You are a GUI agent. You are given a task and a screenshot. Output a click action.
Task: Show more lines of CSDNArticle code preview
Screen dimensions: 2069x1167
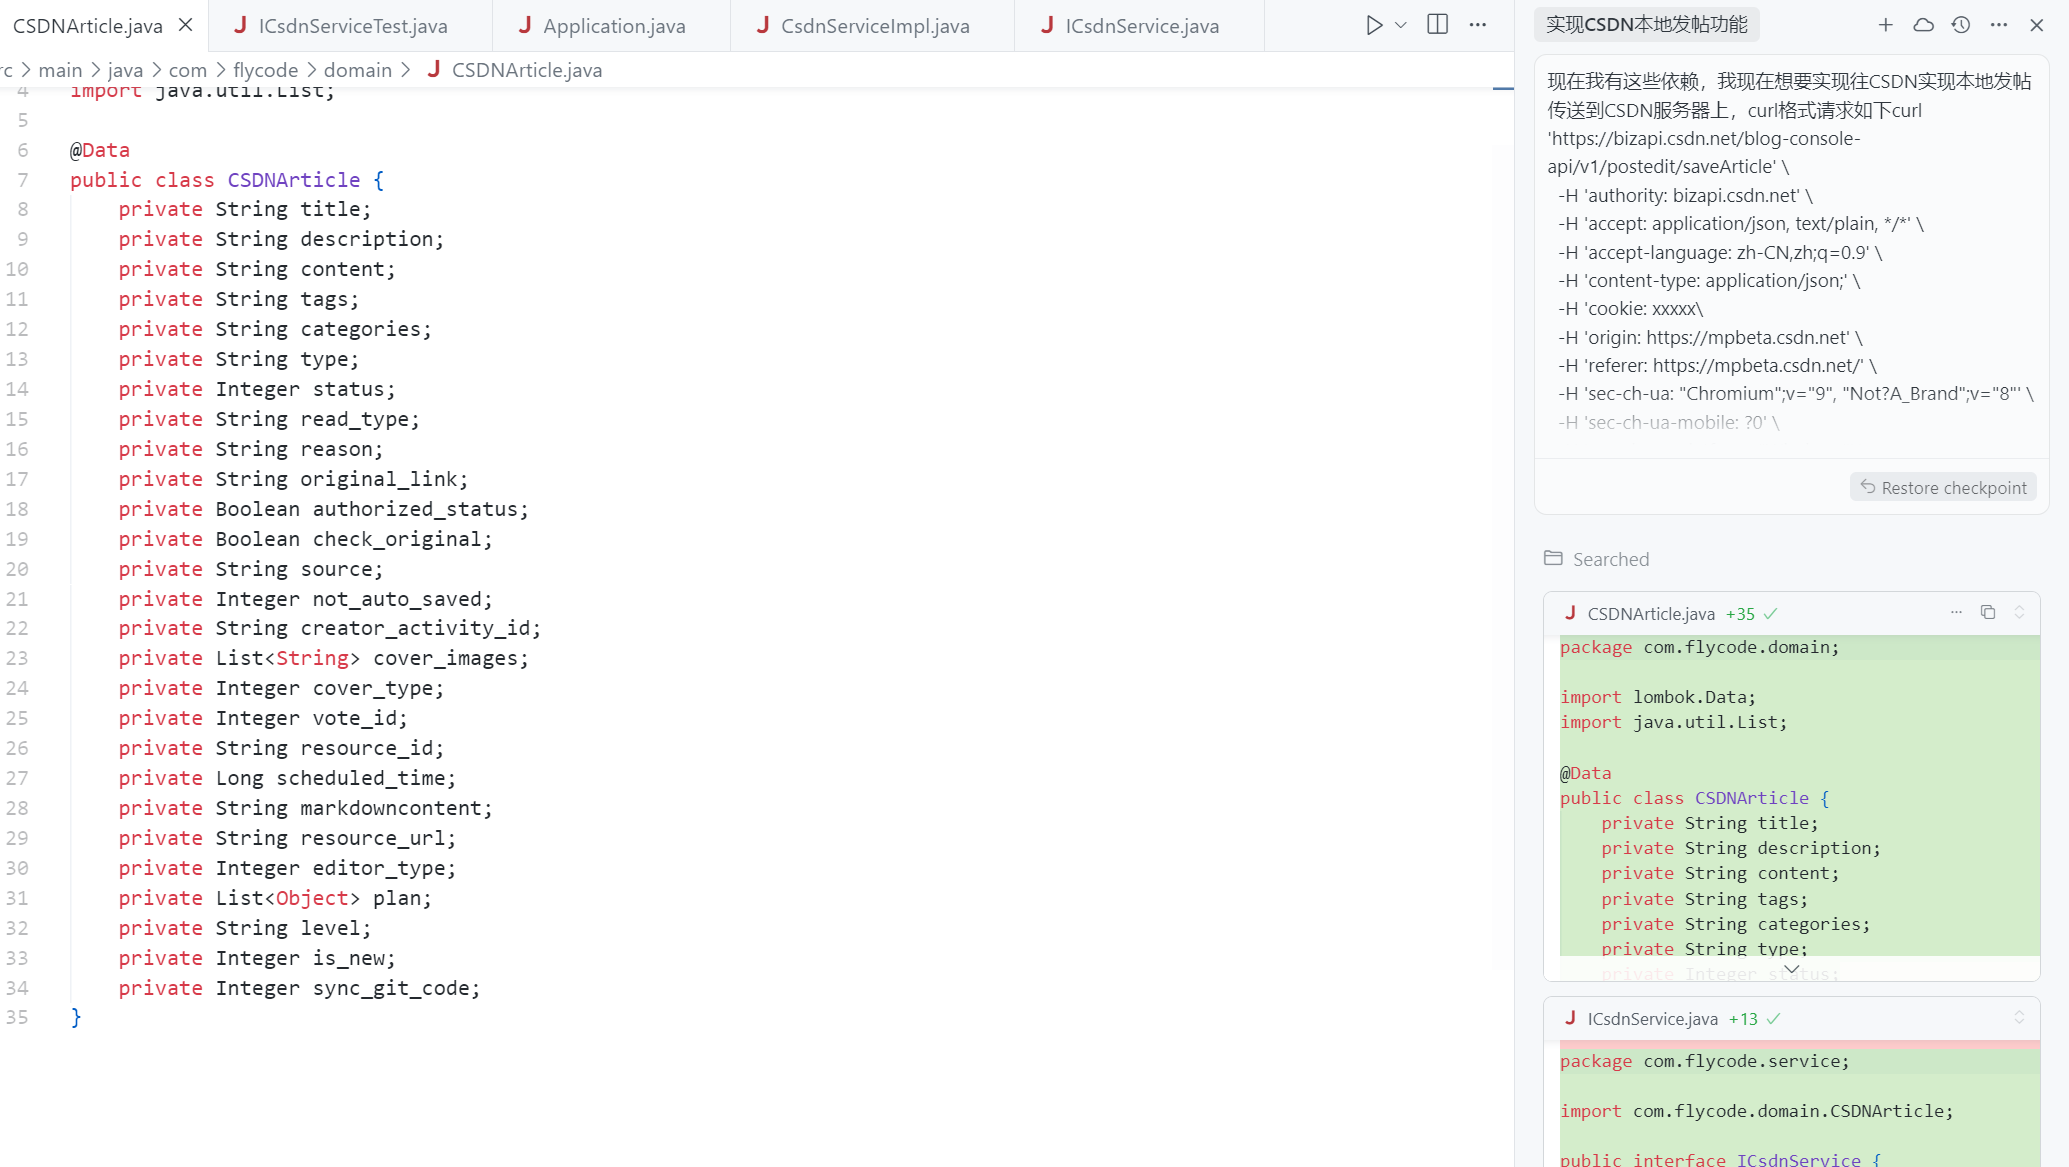click(1791, 968)
